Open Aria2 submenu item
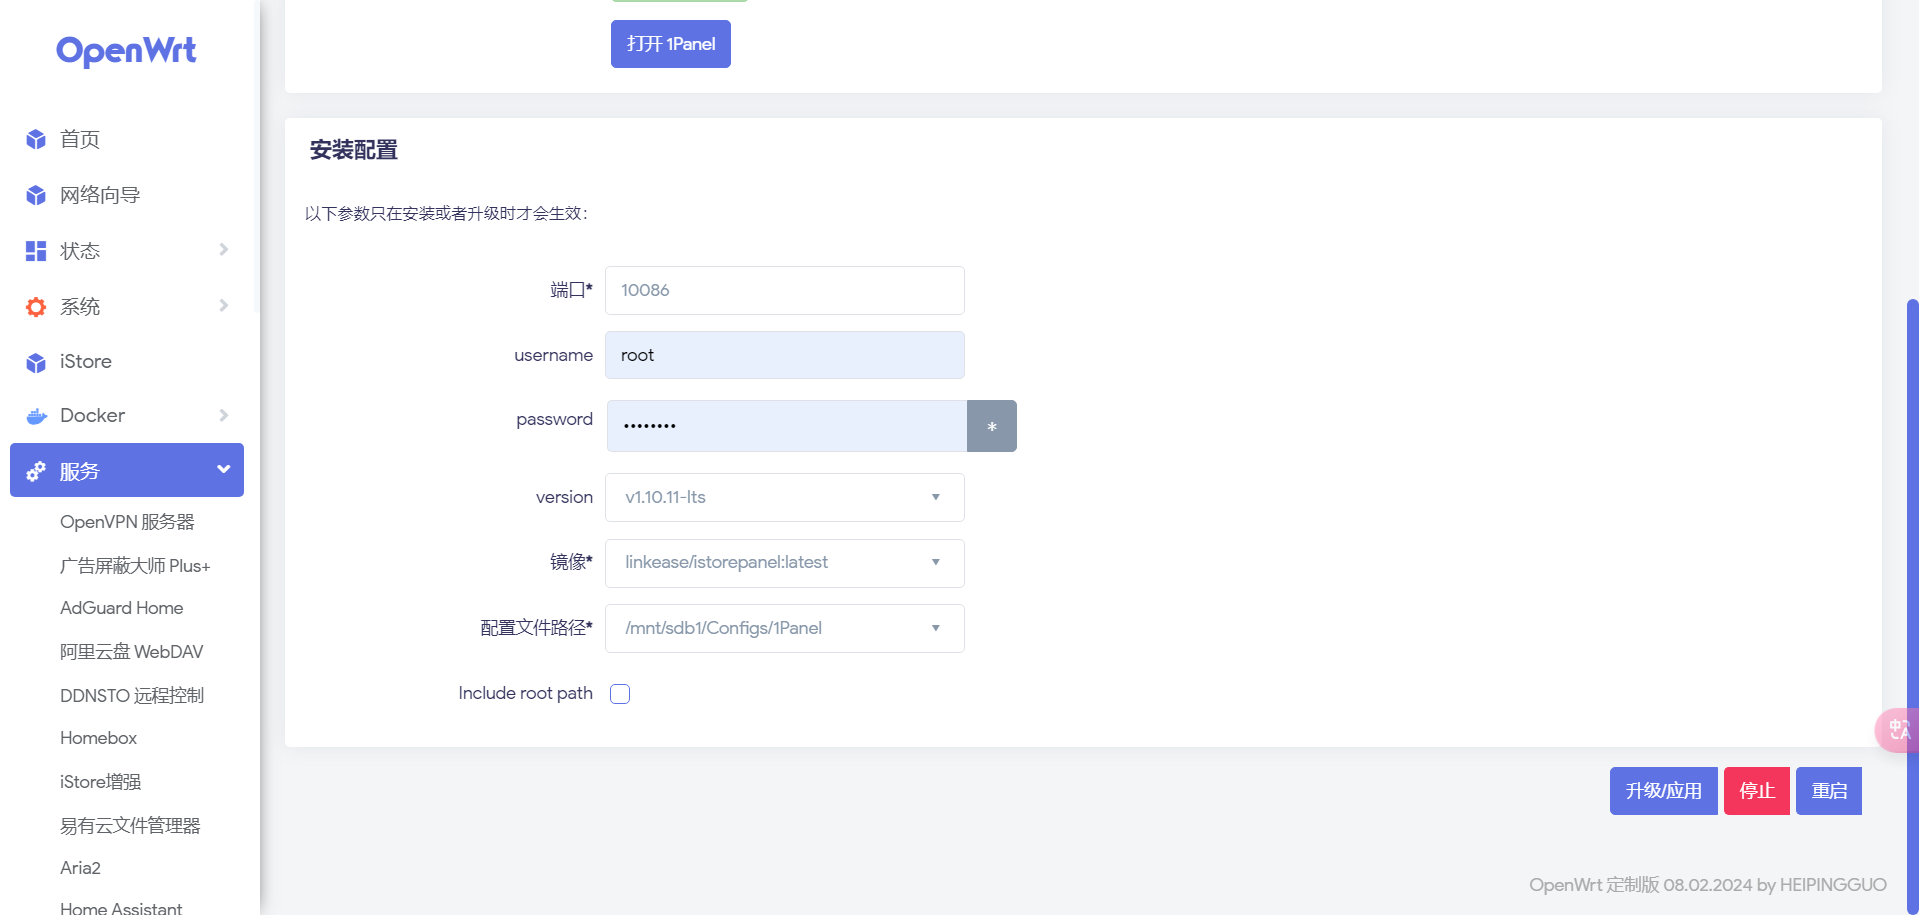This screenshot has width=1919, height=915. (80, 868)
